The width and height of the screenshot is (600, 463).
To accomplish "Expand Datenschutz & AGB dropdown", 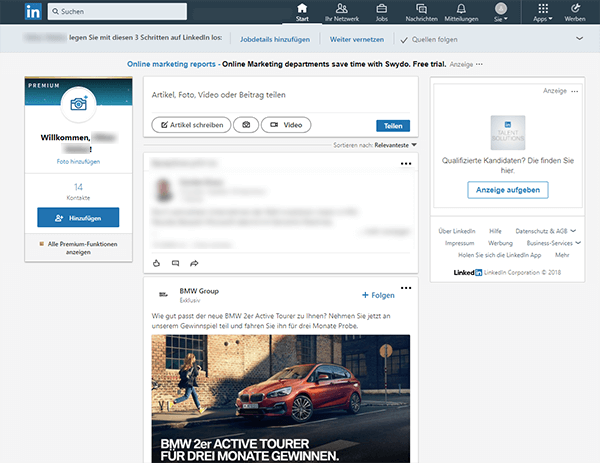I will (x=546, y=231).
